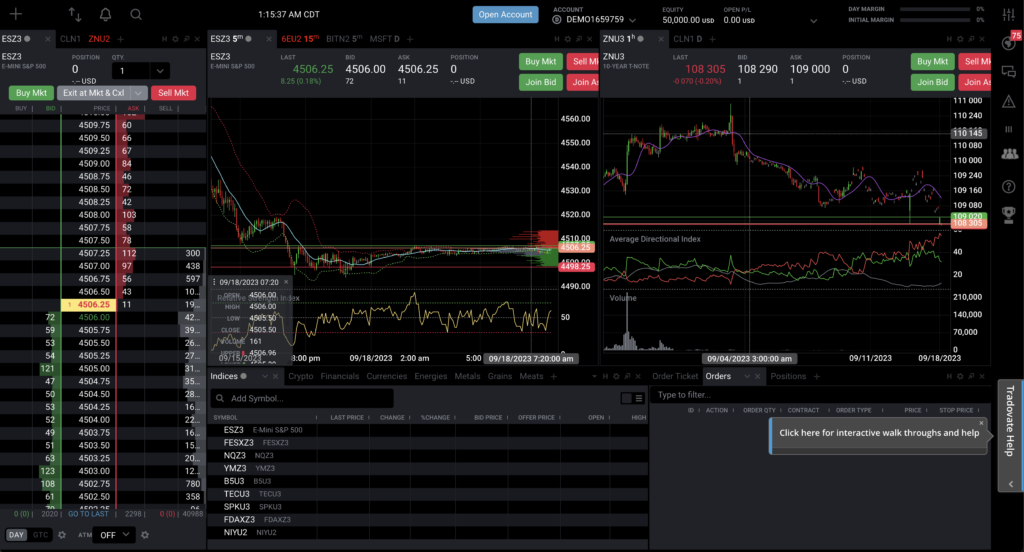Switch to the ZNU2 tab
The height and width of the screenshot is (552, 1024).
point(99,39)
